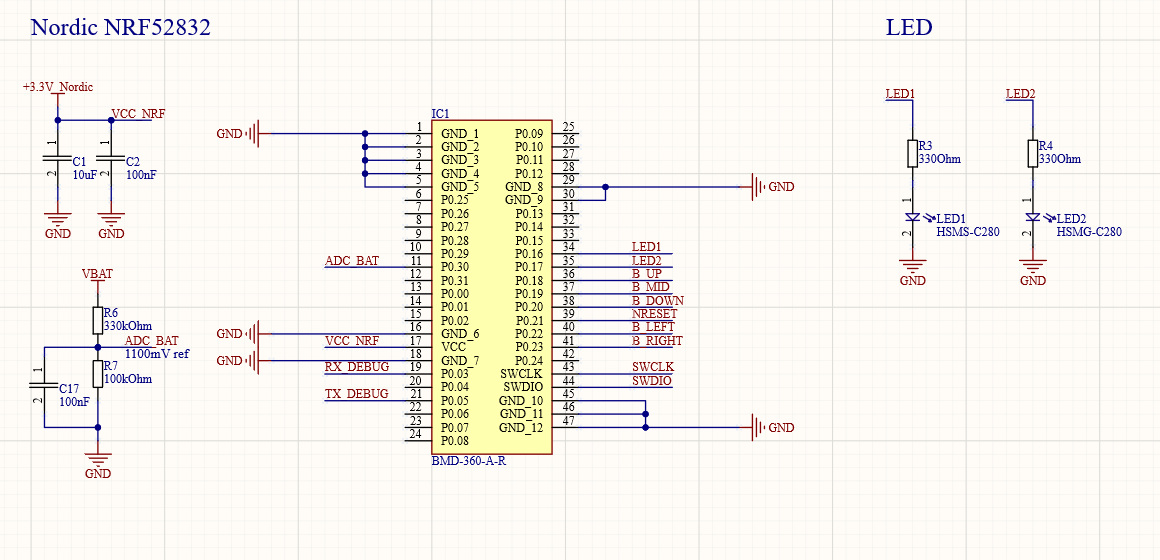Select capacitor C1 10uF symbol
This screenshot has width=1160, height=560.
pyautogui.click(x=58, y=159)
